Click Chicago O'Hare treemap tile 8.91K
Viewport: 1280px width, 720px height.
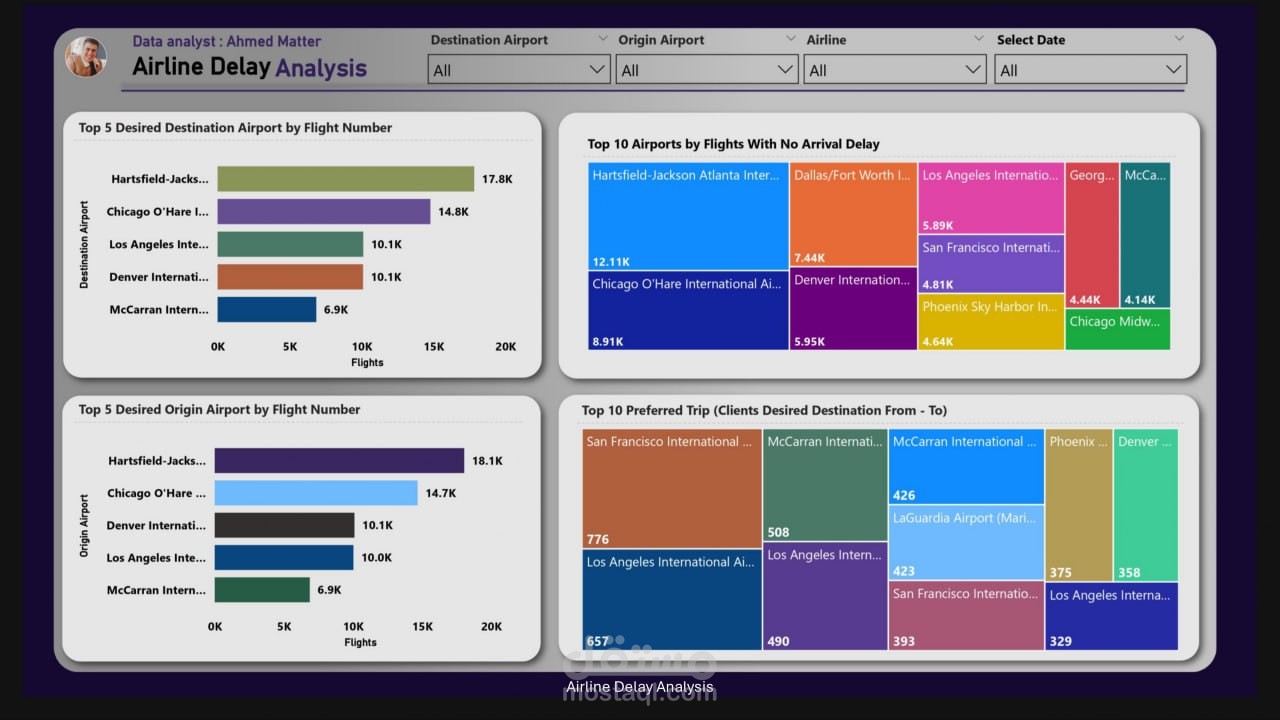coord(689,311)
